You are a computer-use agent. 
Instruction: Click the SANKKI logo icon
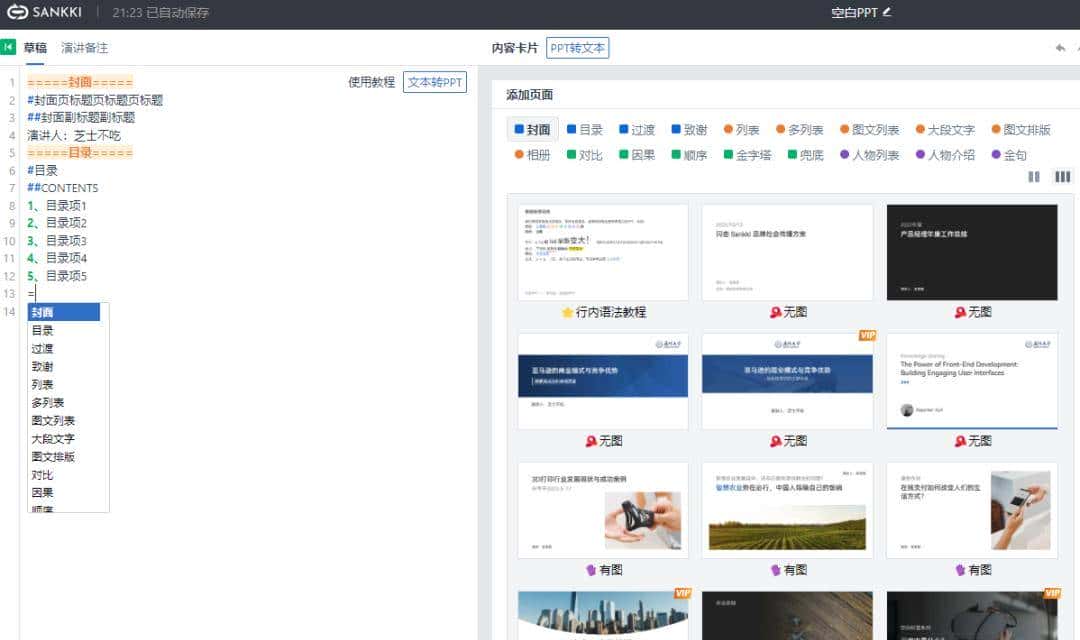(x=17, y=12)
